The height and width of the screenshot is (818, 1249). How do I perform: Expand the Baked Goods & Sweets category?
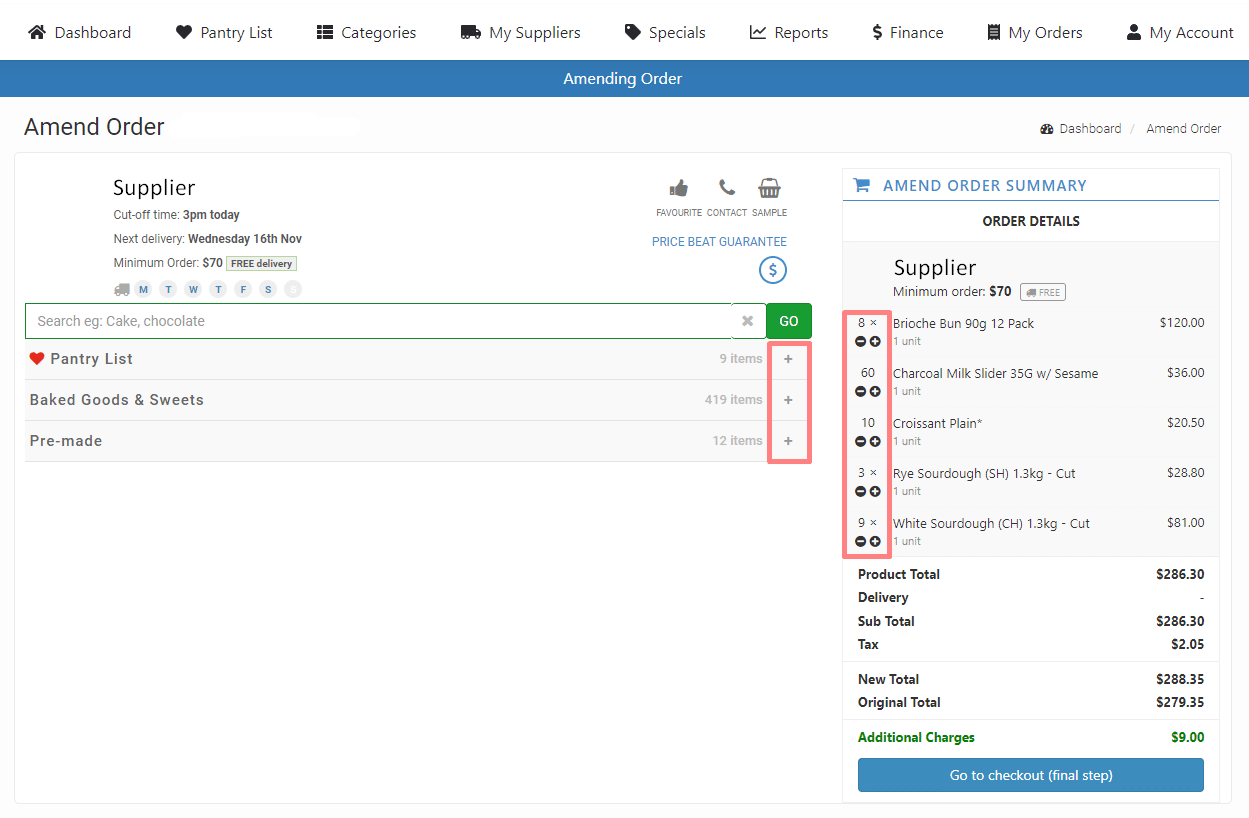(x=789, y=399)
